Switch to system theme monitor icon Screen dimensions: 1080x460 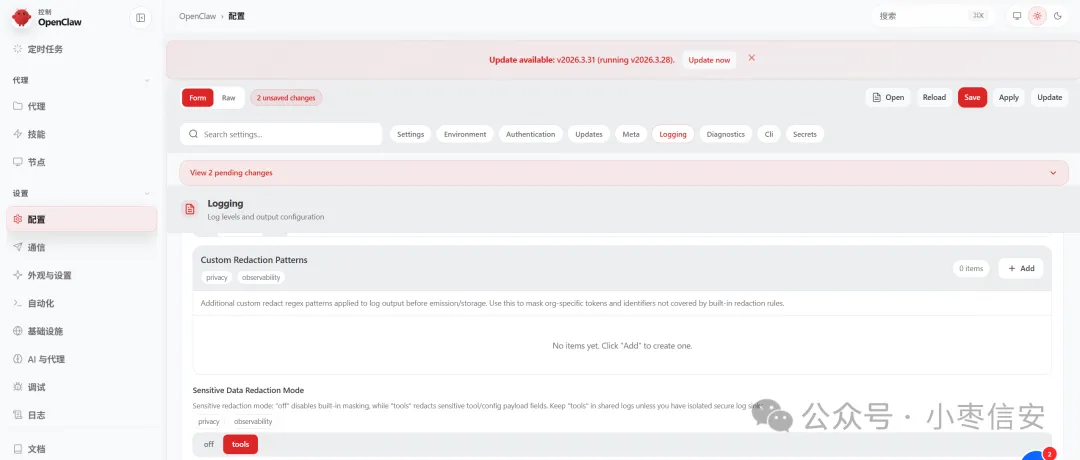coord(1017,16)
